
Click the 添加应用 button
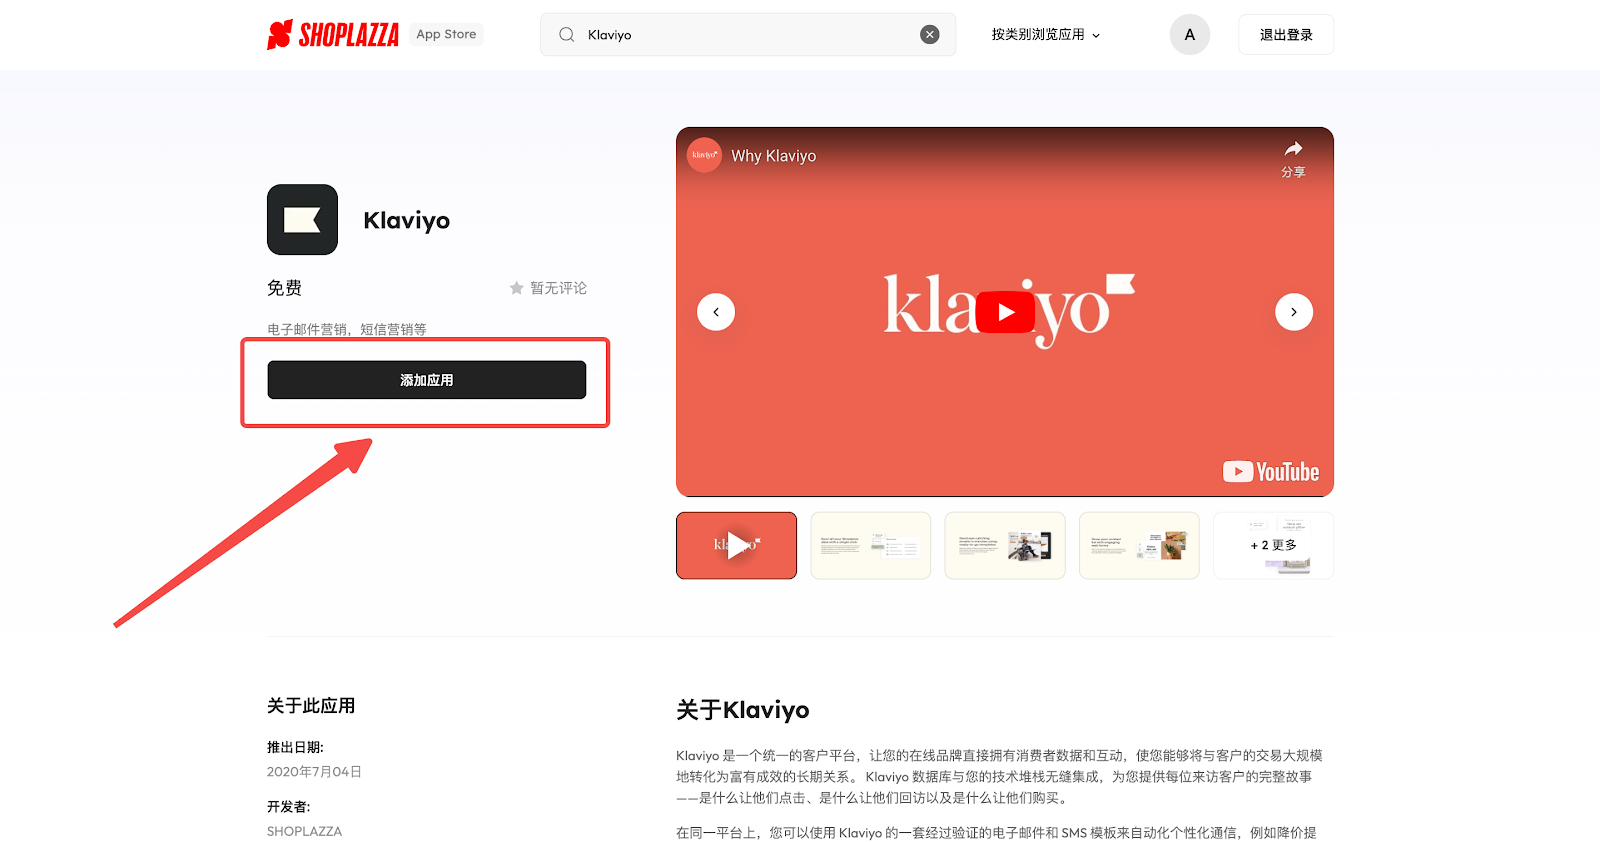427,380
